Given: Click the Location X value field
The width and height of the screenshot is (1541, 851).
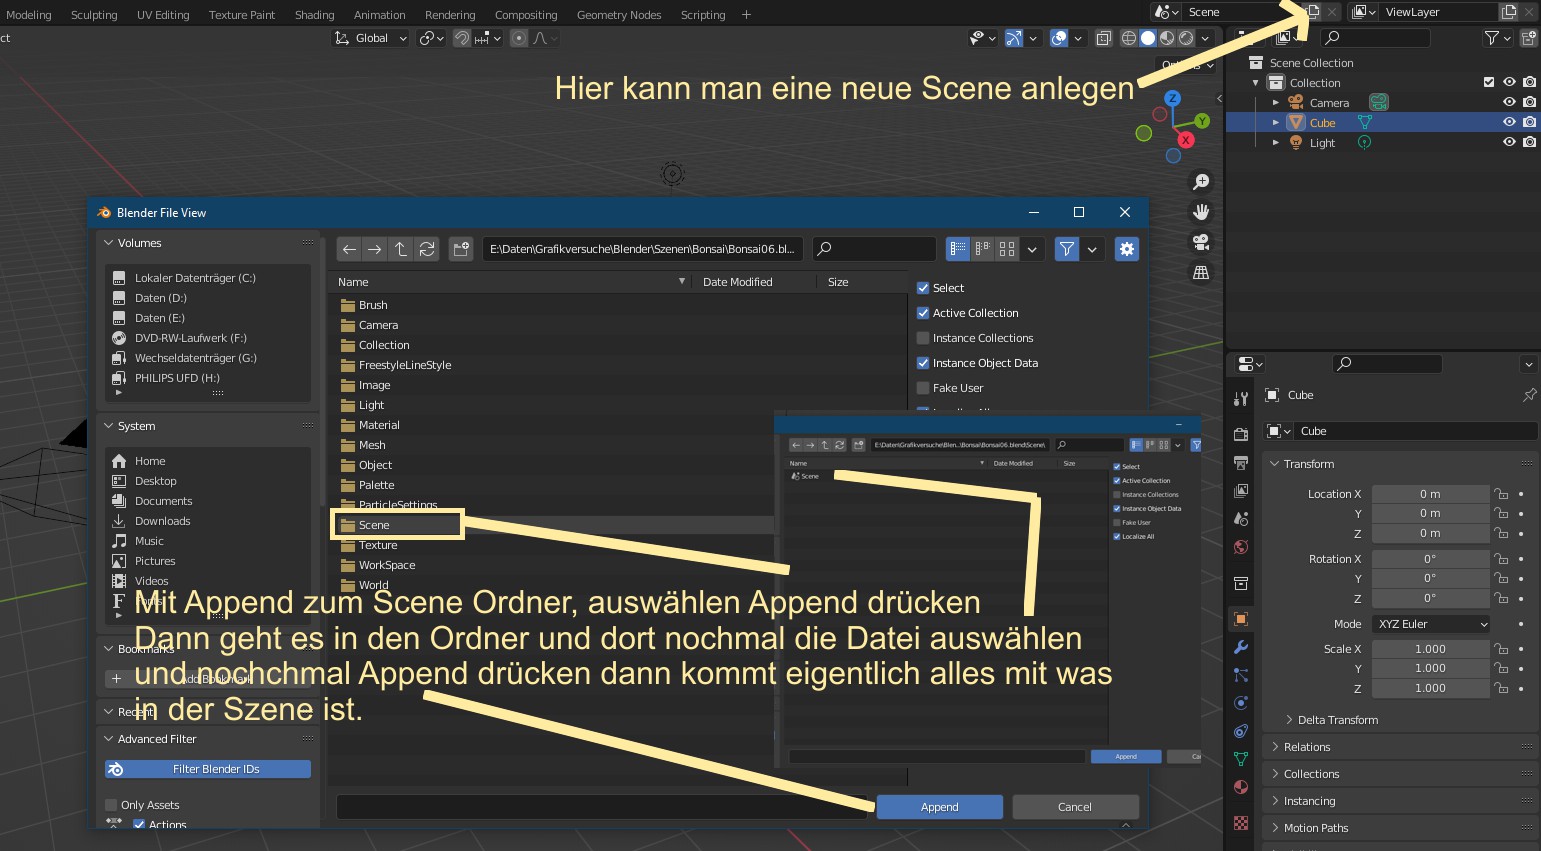Looking at the screenshot, I should coord(1430,494).
